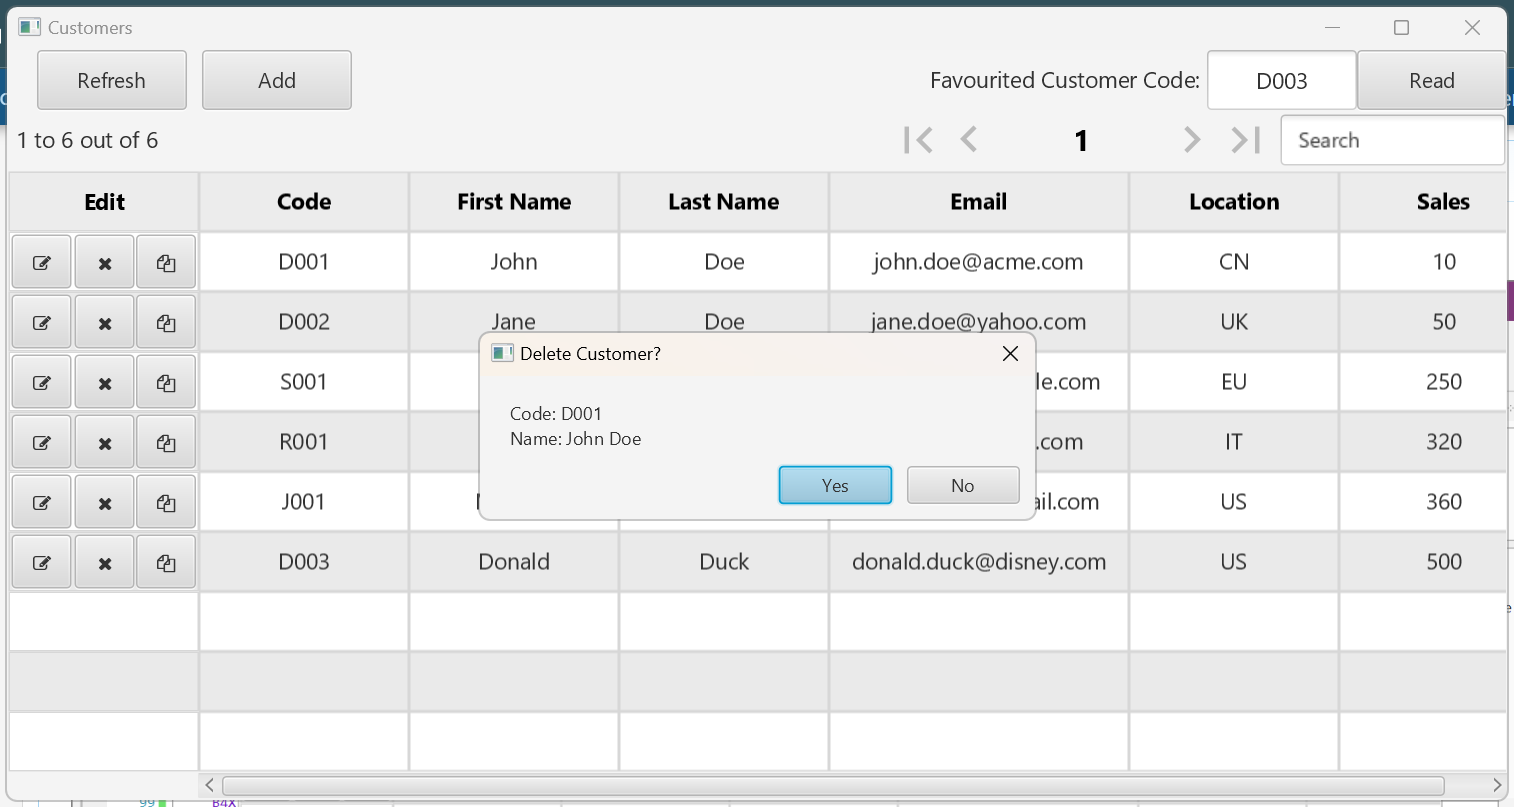Click the Read button
The width and height of the screenshot is (1514, 807).
[x=1431, y=80]
